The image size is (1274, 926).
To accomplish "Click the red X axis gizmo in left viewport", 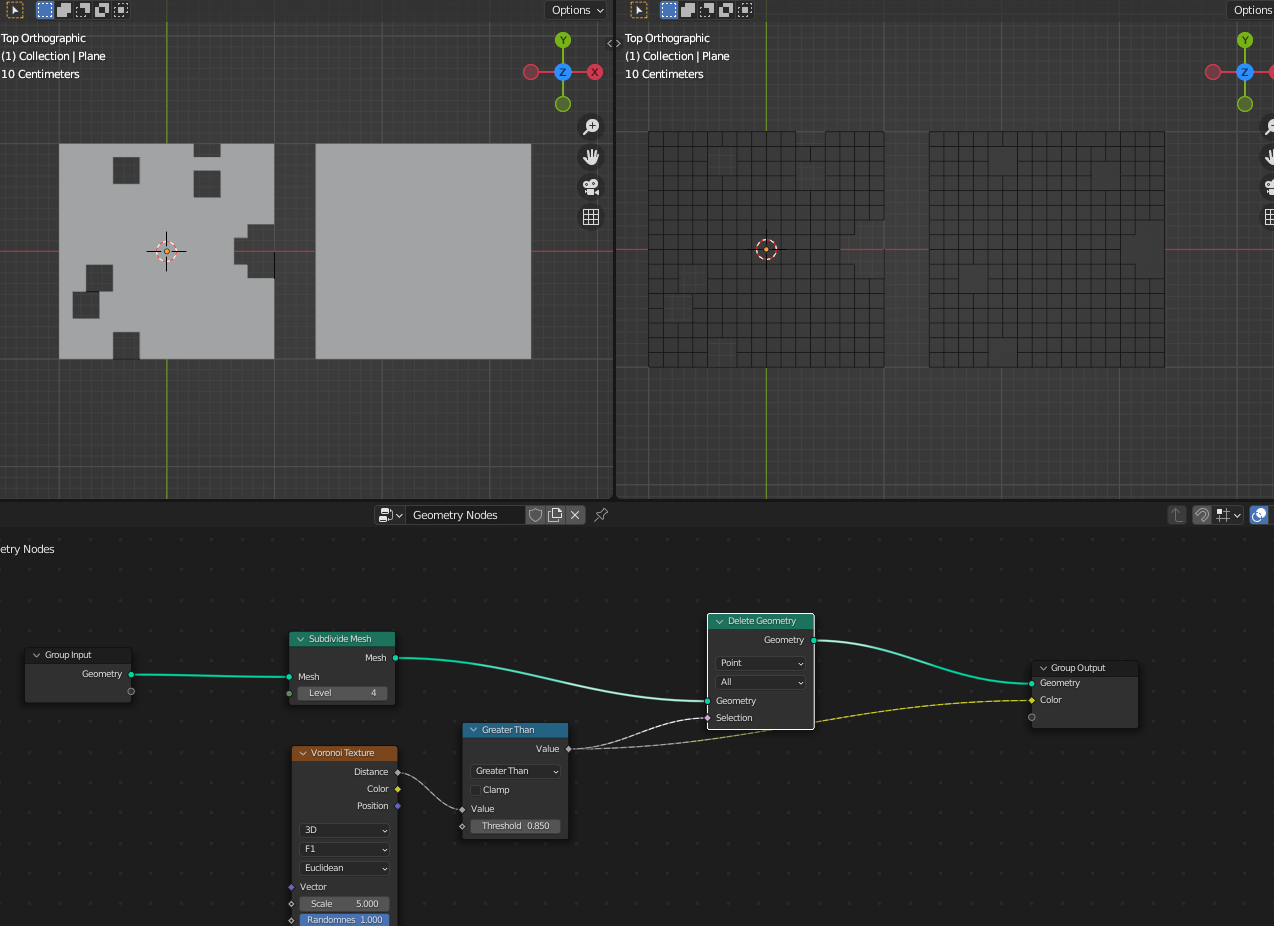I will 595,72.
